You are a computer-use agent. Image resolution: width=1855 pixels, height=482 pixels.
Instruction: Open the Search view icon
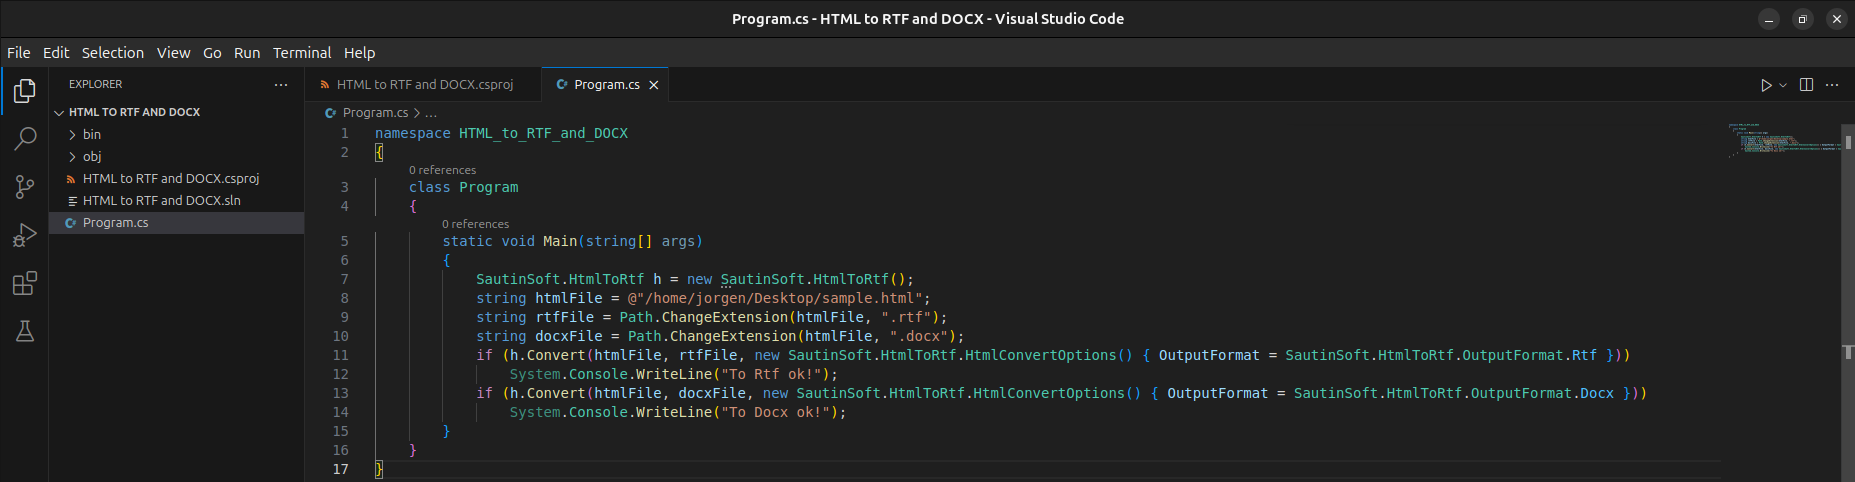(x=25, y=139)
